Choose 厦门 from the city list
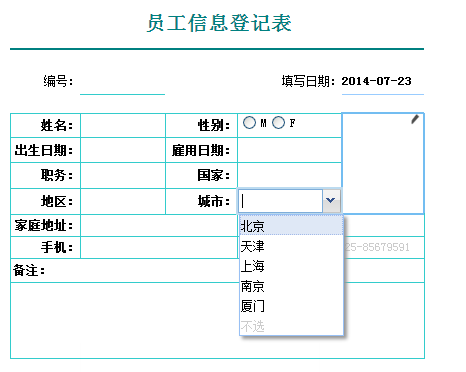Screen dimensions: 466x372 point(291,306)
